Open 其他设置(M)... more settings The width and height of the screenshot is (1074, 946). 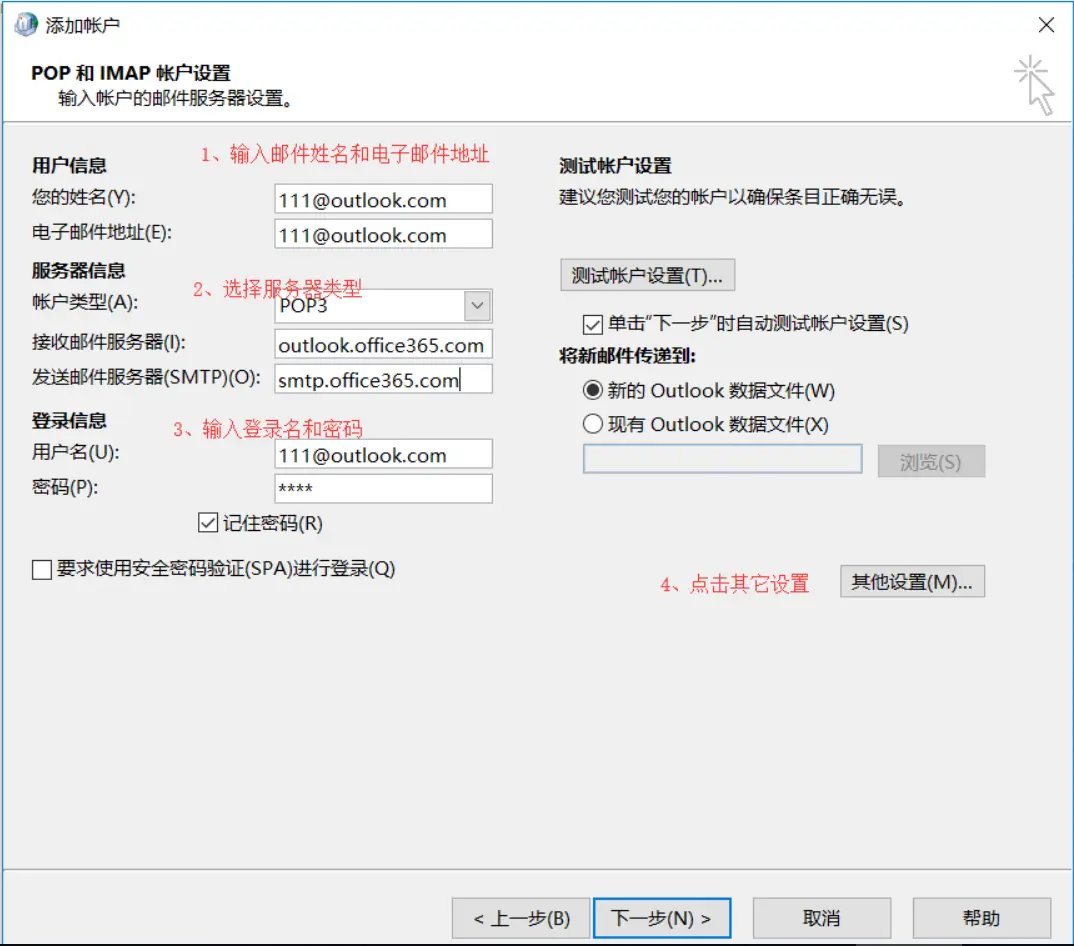(x=912, y=582)
